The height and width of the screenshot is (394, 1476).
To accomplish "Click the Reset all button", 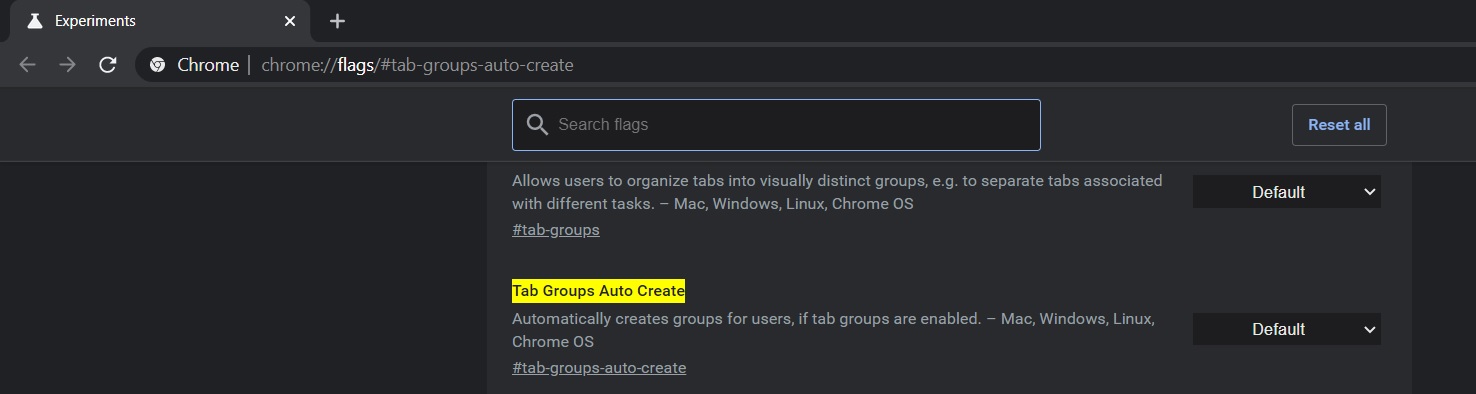I will (1339, 125).
